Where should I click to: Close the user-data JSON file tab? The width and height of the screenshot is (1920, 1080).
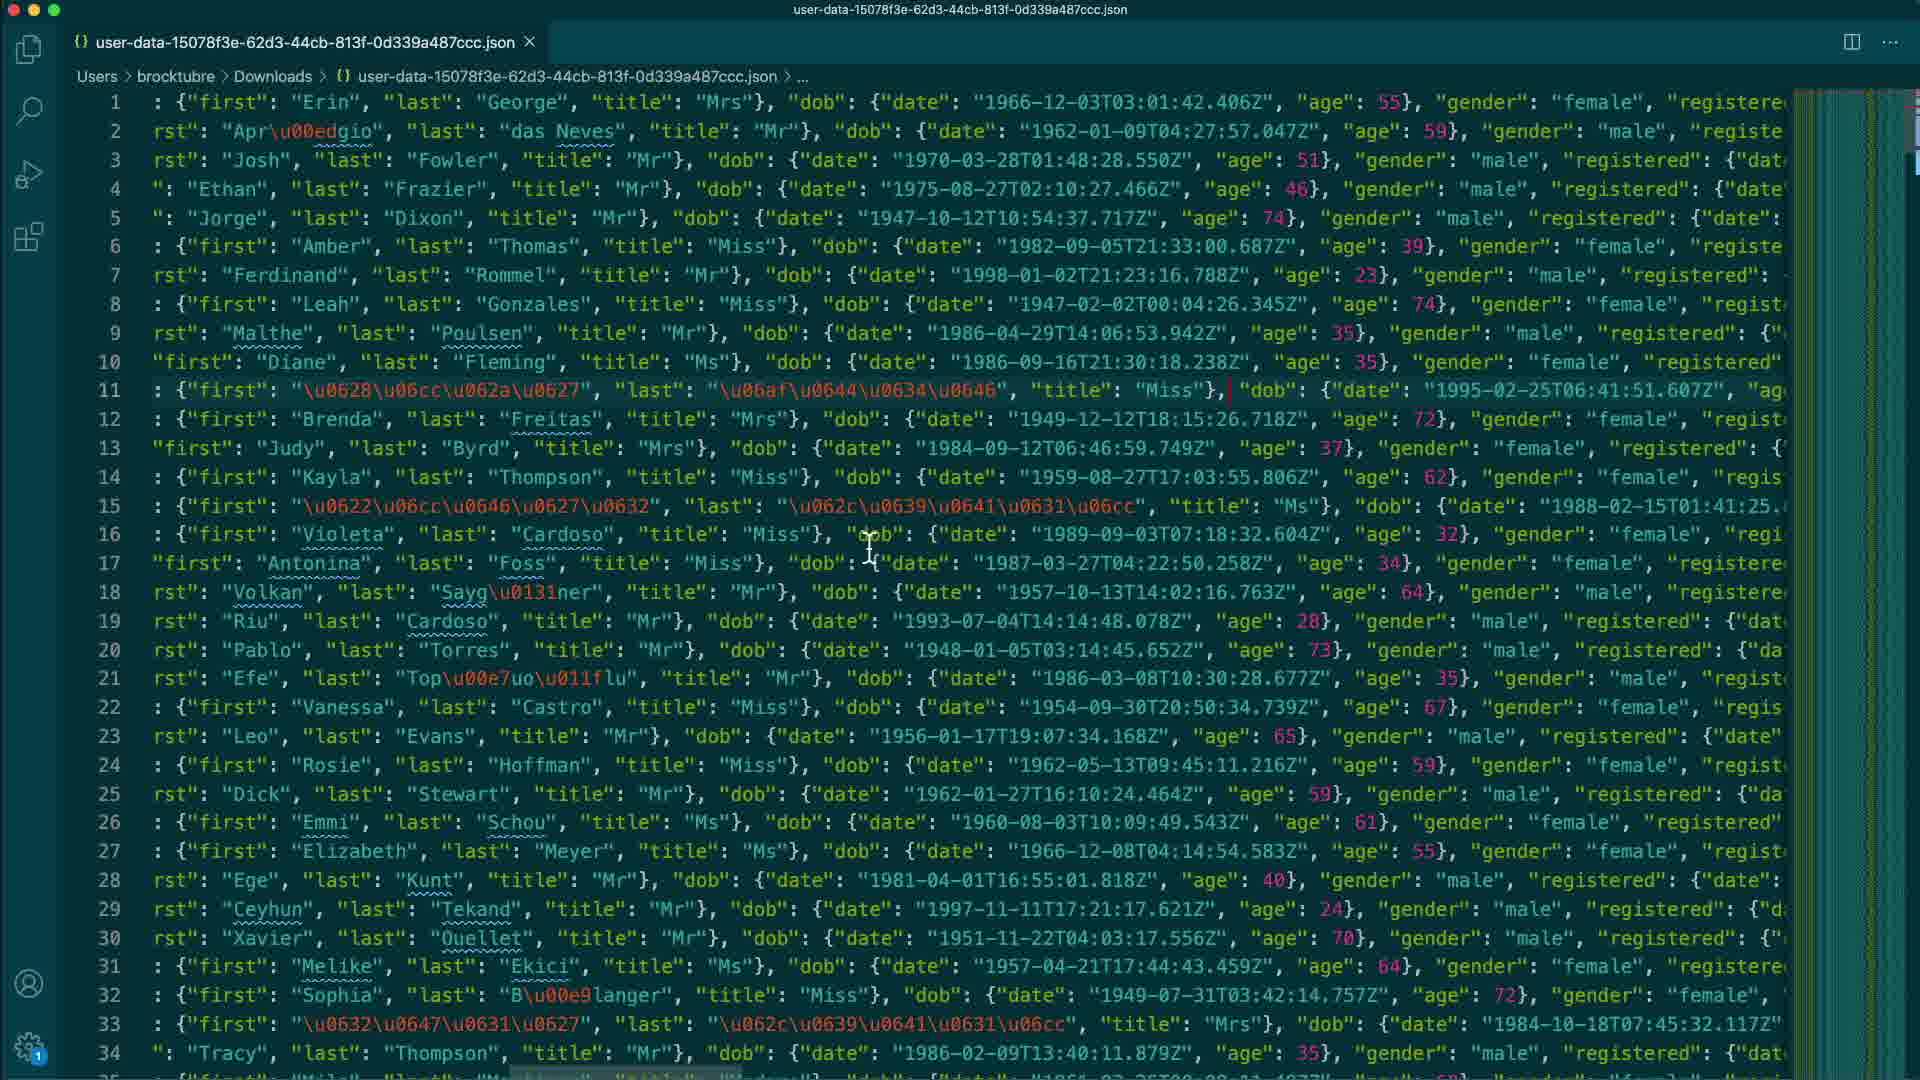530,42
